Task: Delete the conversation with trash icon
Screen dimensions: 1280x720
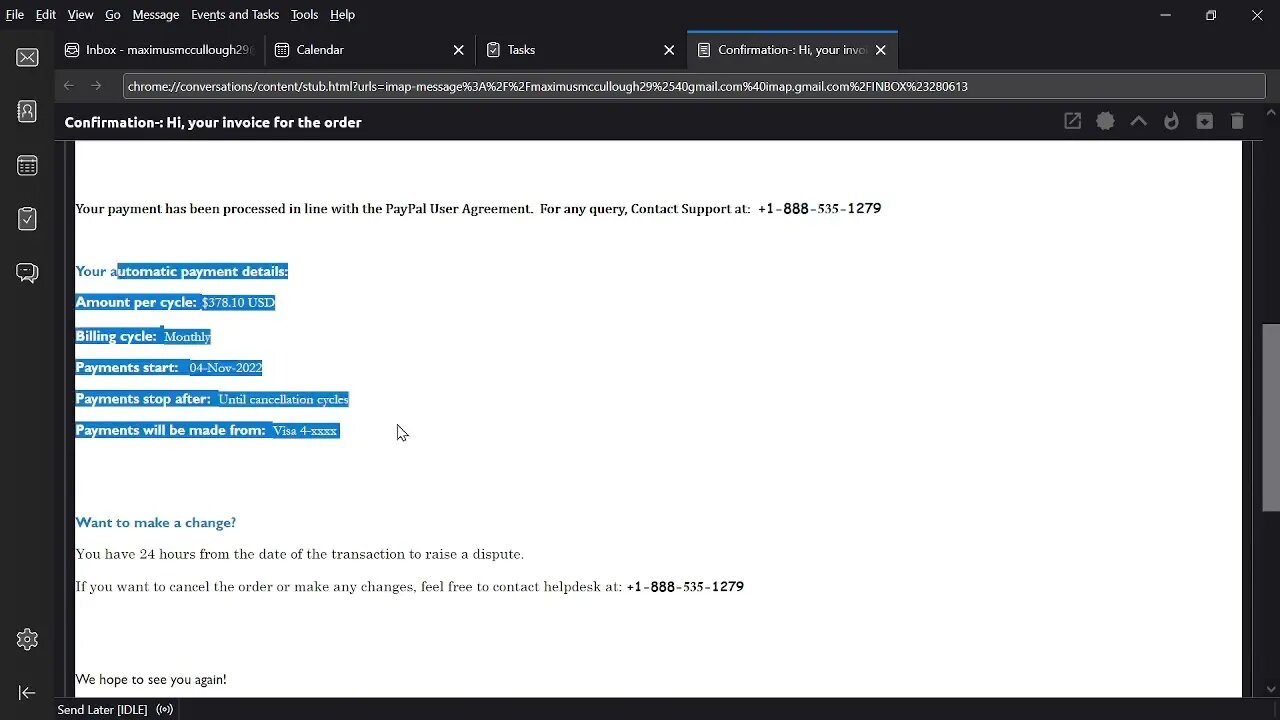Action: coord(1238,121)
